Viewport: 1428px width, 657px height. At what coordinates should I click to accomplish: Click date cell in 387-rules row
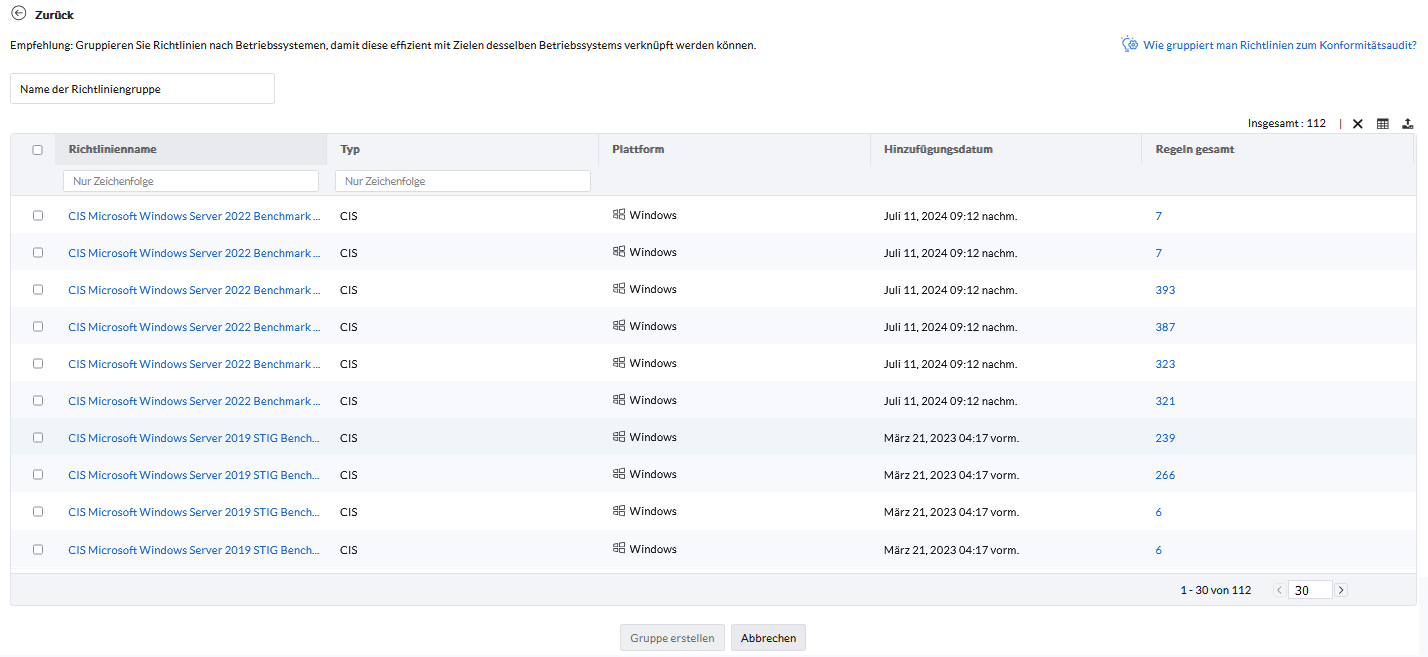[x=950, y=327]
